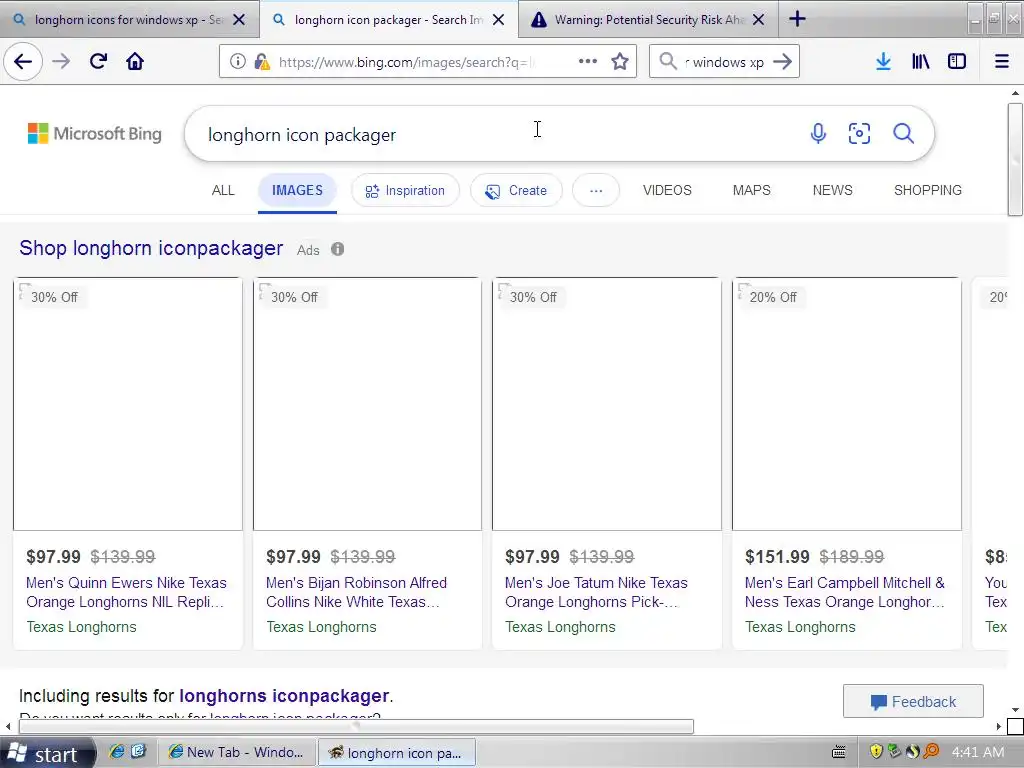
Task: Click Internet Explorer quick launch icon
Action: coord(117,752)
